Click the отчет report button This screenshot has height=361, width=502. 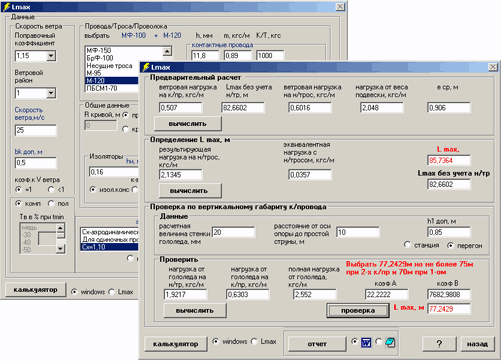point(317,344)
